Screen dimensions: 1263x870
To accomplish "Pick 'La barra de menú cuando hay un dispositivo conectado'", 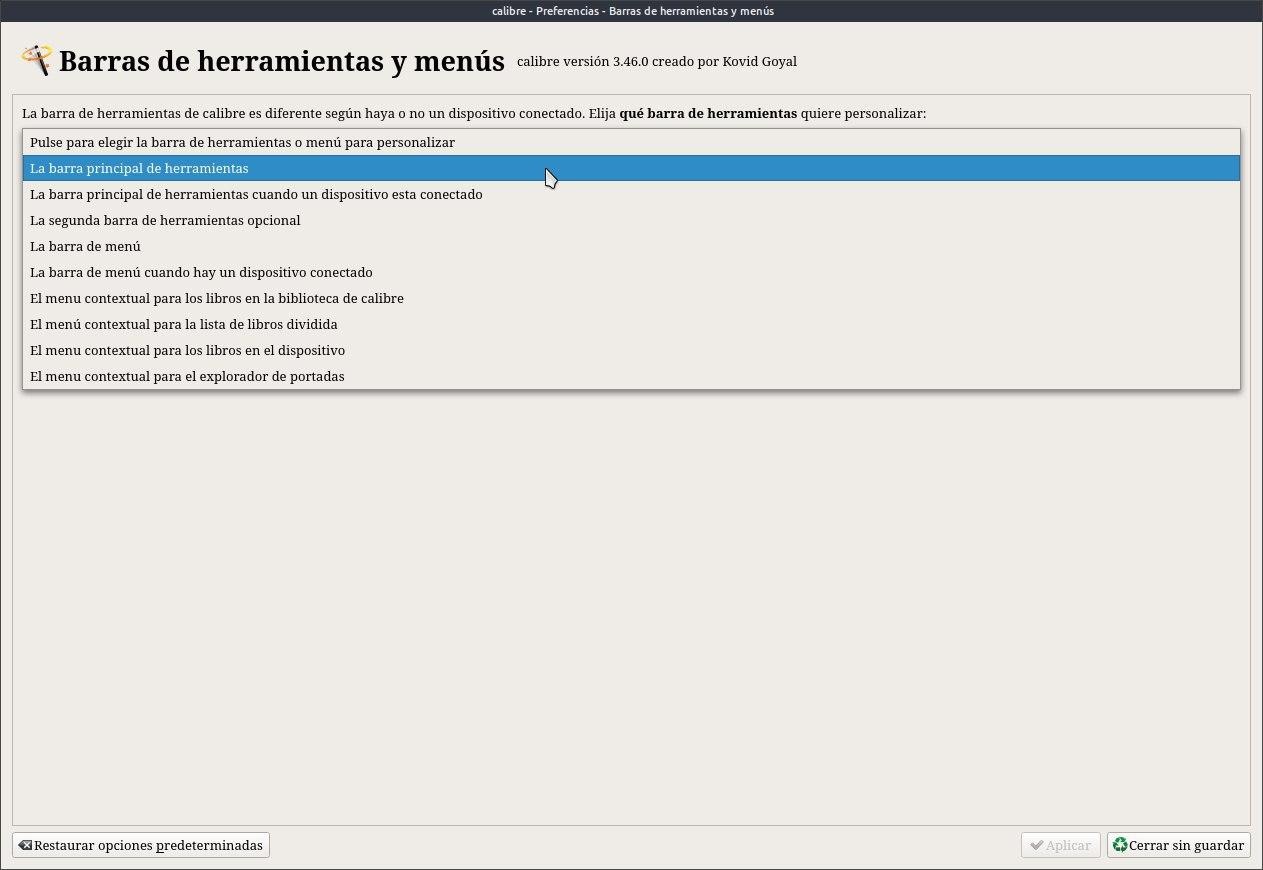I will pos(631,272).
